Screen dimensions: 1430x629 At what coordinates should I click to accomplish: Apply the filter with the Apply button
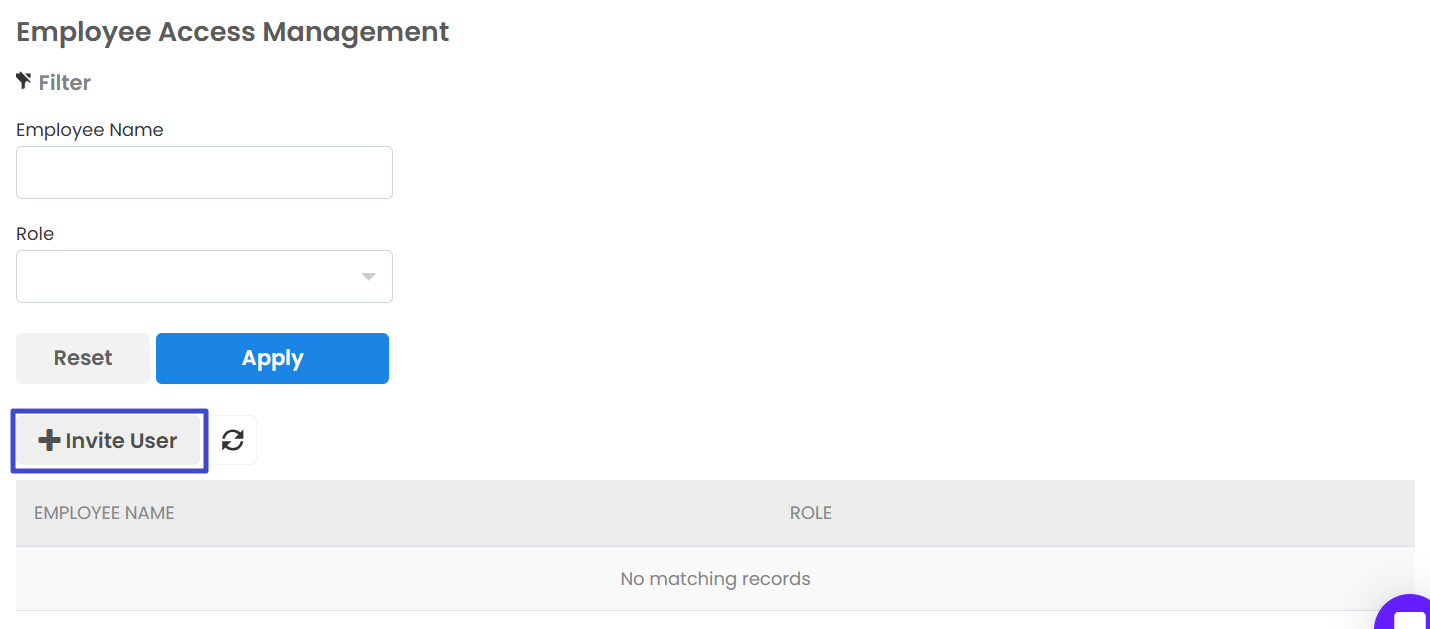(x=272, y=358)
